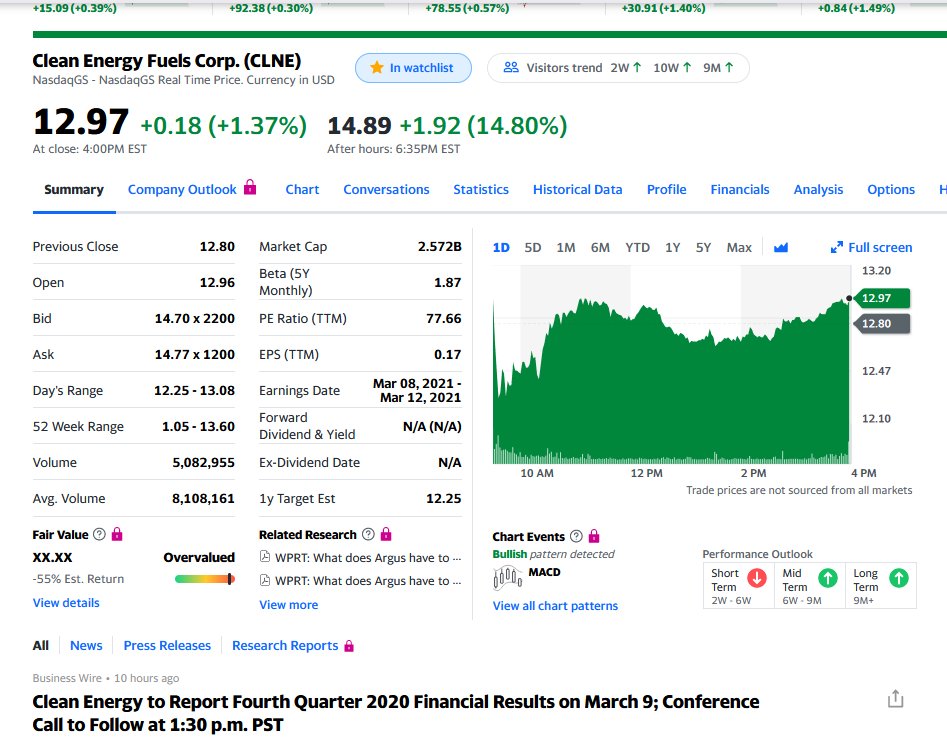Go to the Financials tab
This screenshot has height=743, width=947.
point(740,190)
